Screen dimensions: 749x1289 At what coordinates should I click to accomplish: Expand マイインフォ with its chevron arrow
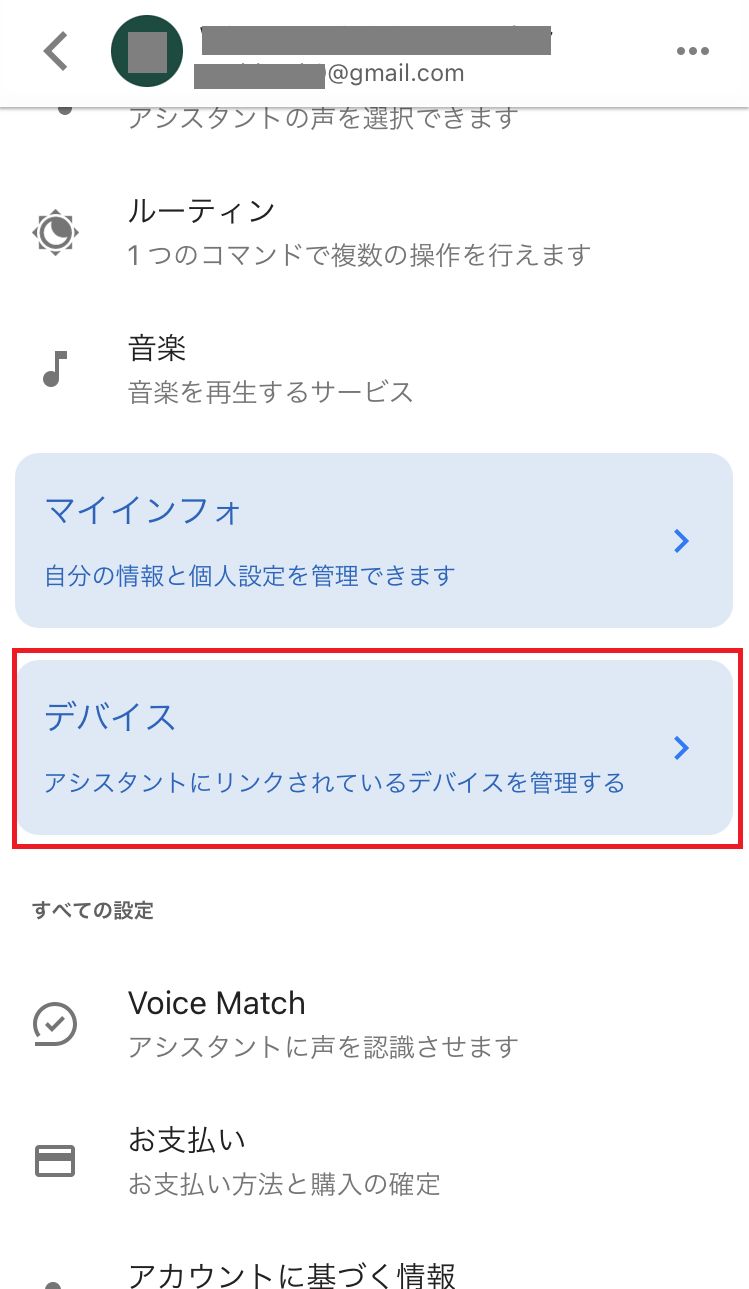click(x=681, y=541)
